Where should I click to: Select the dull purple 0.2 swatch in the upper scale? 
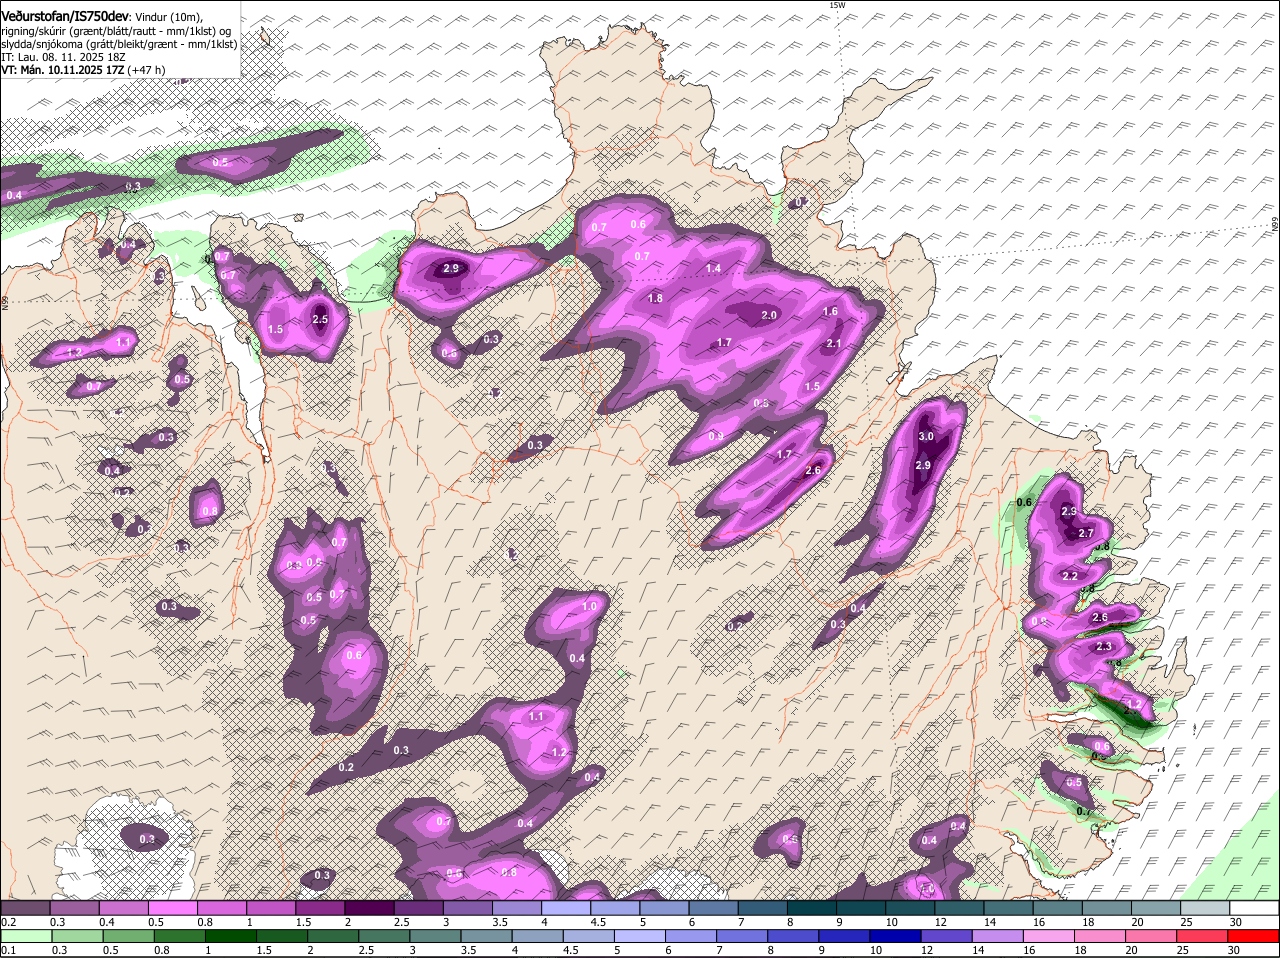pos(25,908)
